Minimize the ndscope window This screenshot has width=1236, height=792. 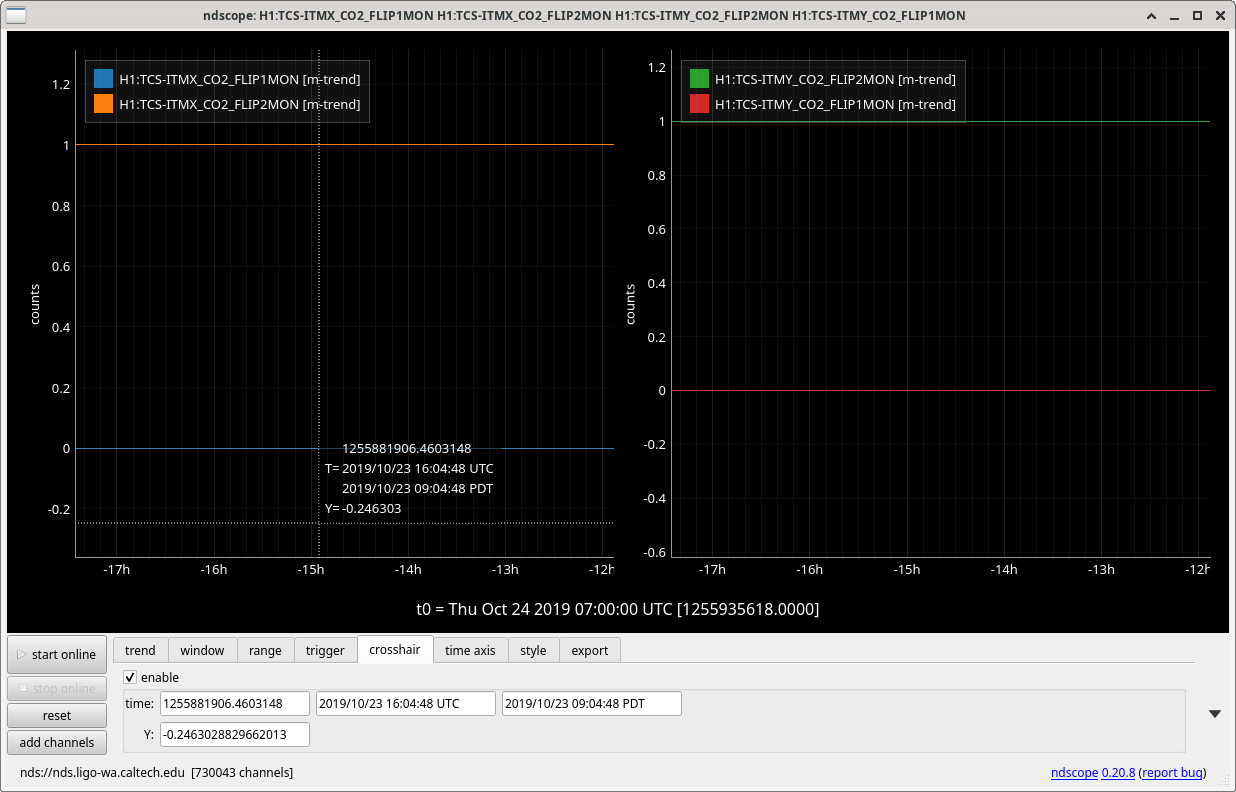click(x=1175, y=15)
